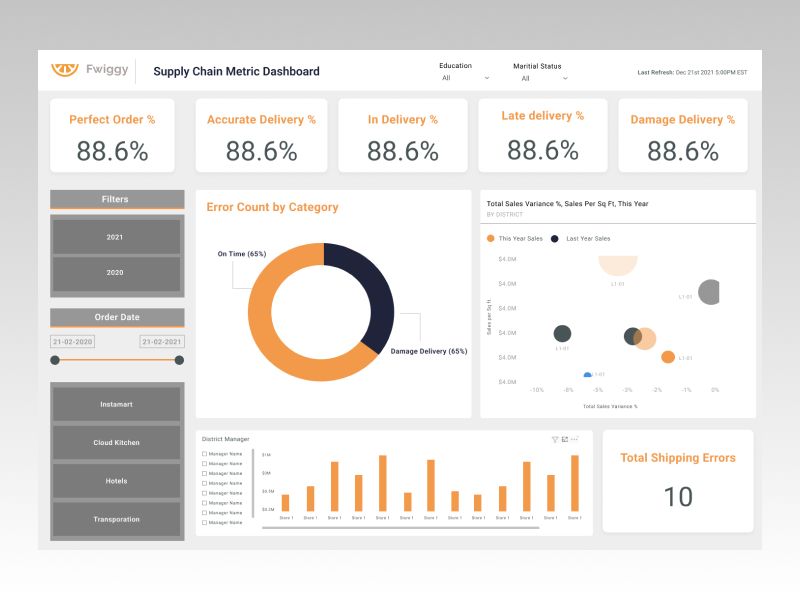Select the Instamart category filter
The width and height of the screenshot is (800, 600).
coord(115,404)
